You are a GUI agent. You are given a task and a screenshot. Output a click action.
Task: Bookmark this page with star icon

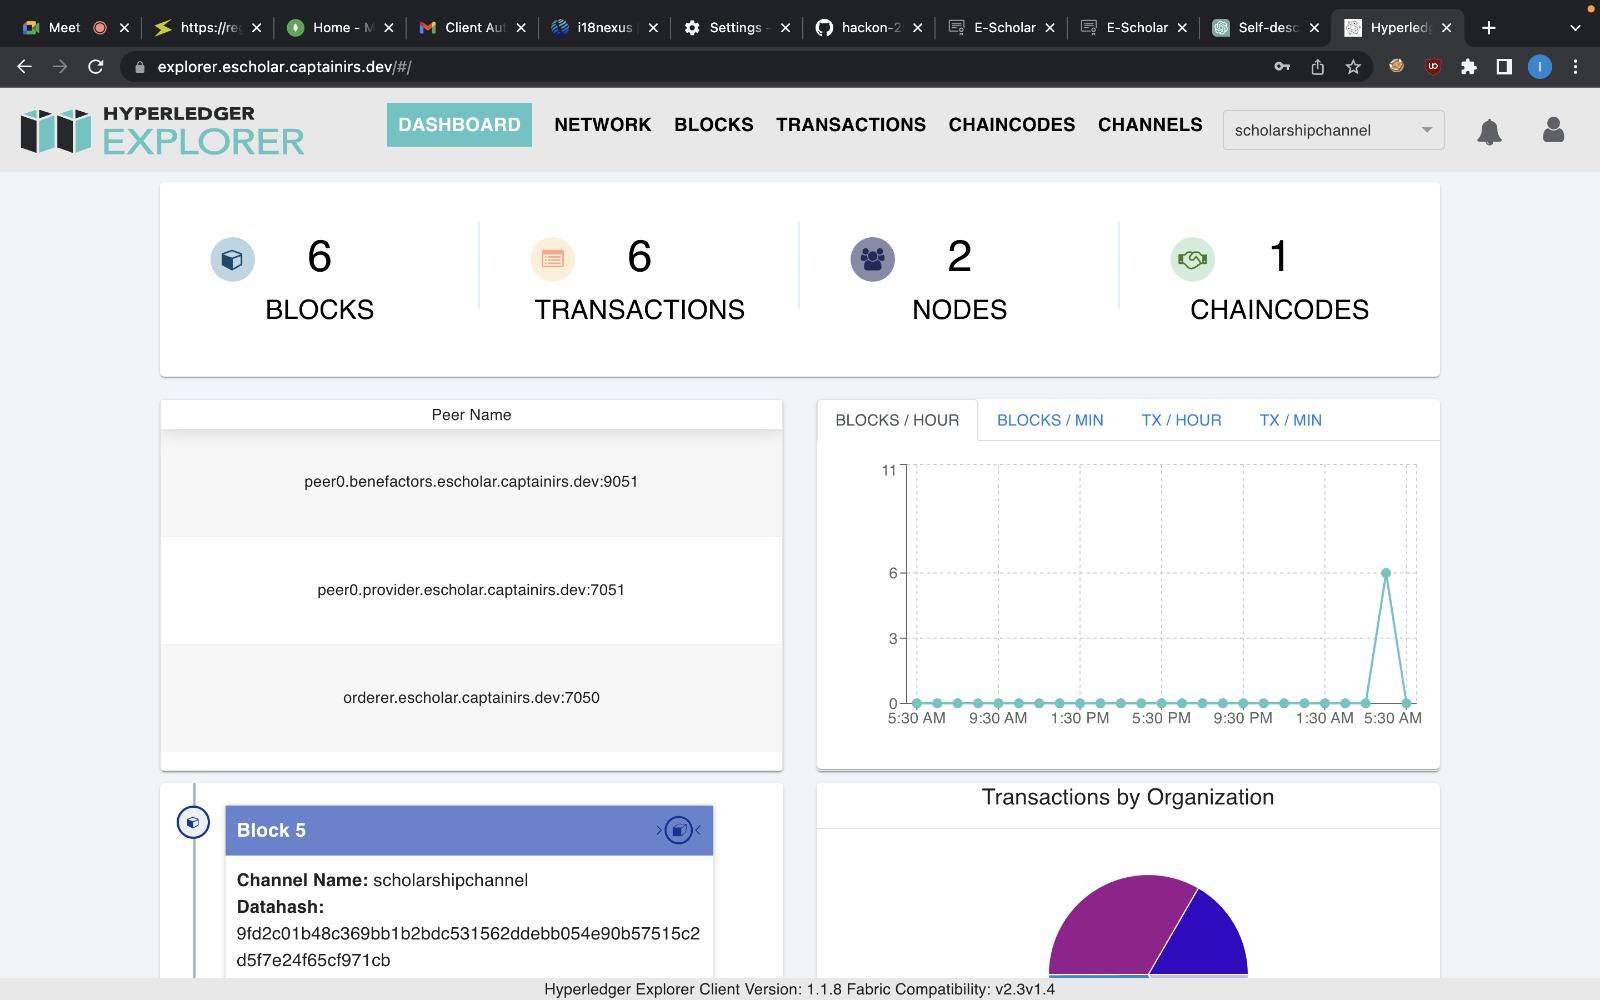1353,67
